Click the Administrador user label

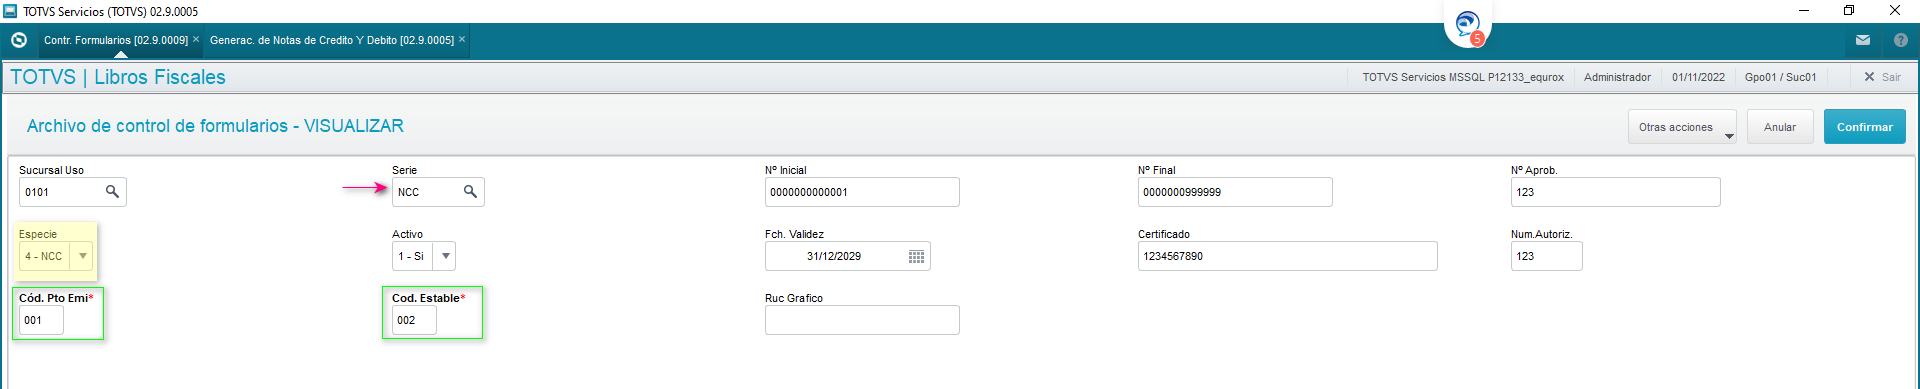1617,77
